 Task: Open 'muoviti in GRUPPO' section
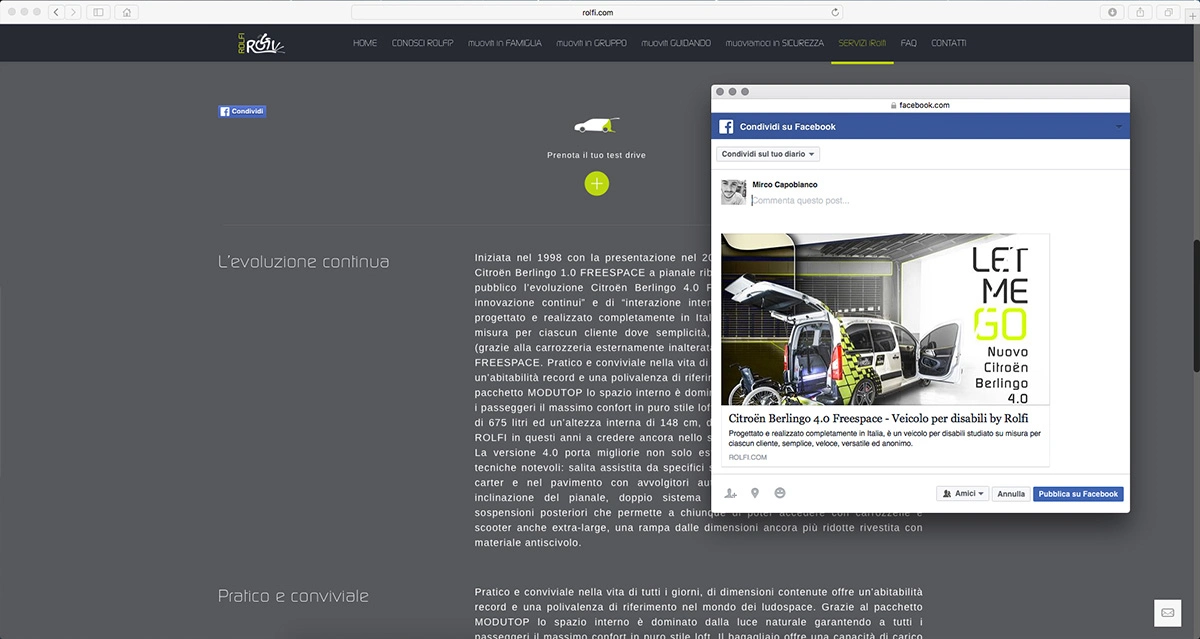click(592, 43)
